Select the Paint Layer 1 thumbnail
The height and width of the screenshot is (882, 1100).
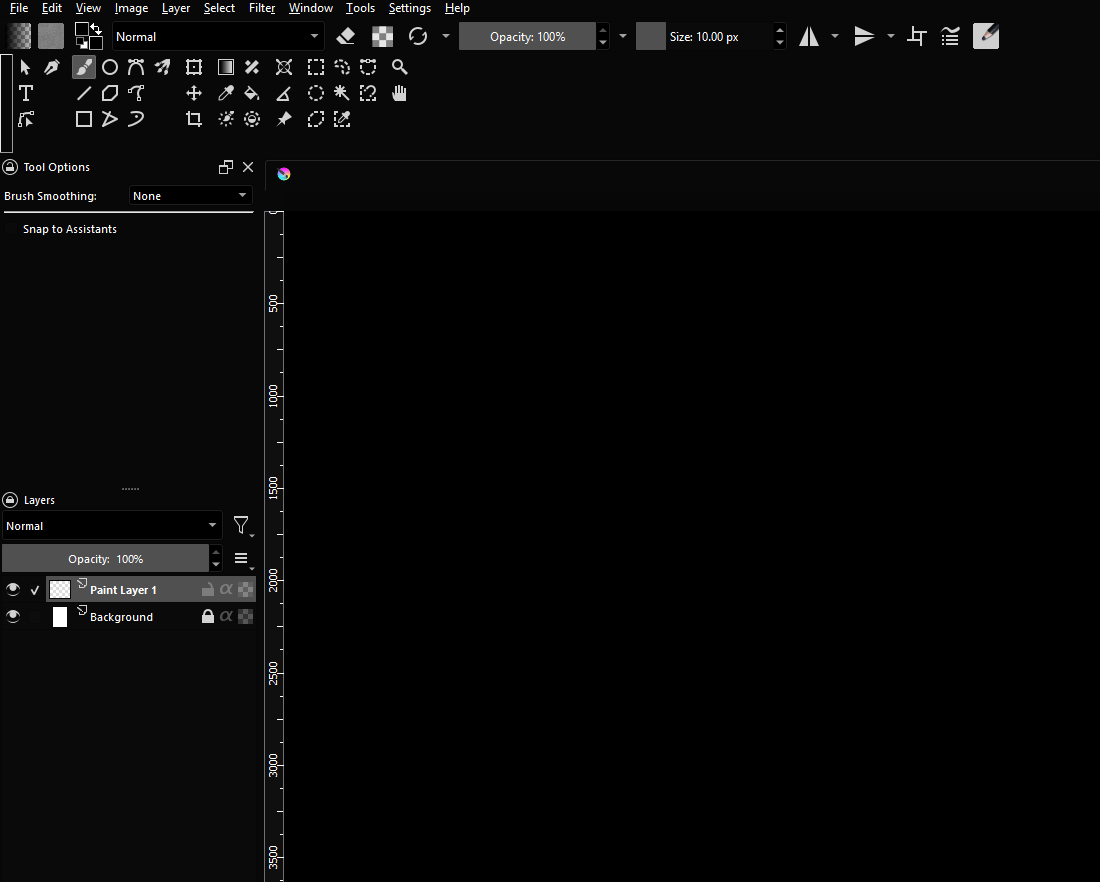[x=60, y=590]
